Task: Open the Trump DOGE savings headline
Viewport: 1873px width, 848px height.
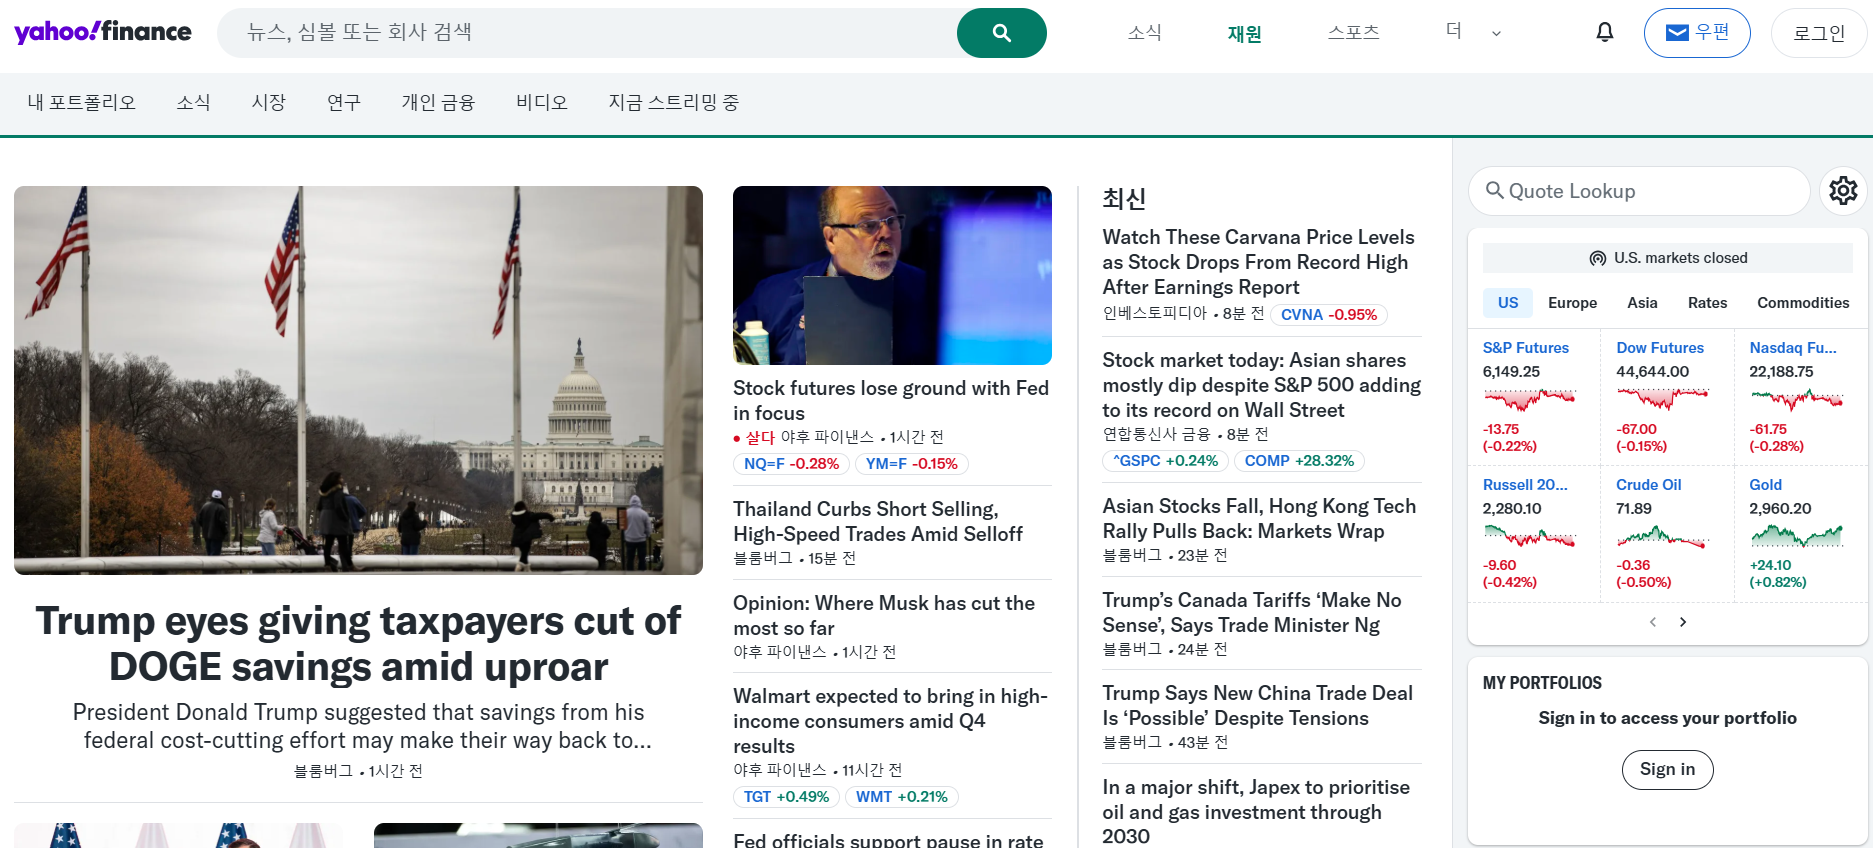Action: [358, 644]
